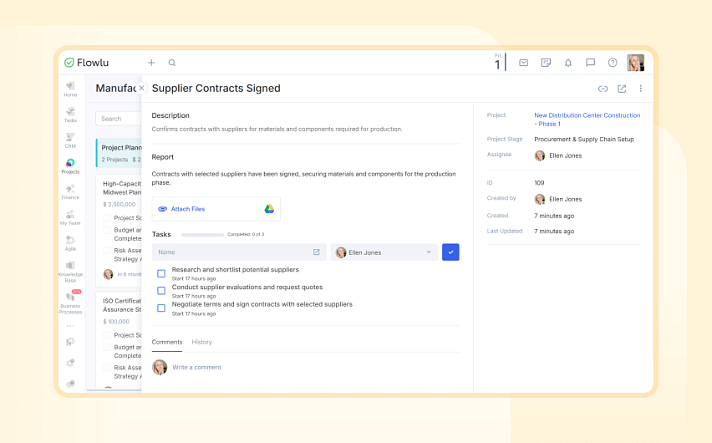This screenshot has height=443, width=712.
Task: Check Research and shortlist potential suppliers
Action: pos(161,273)
